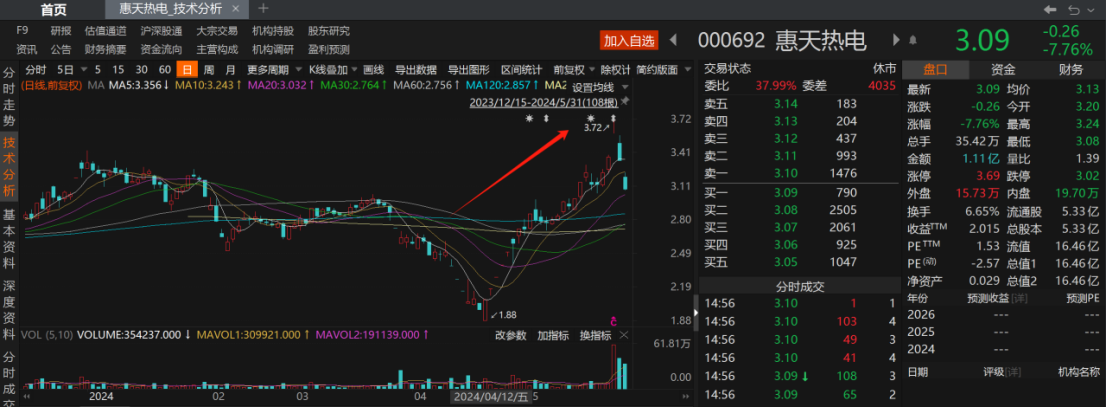Open the 资金流向 menu item
Viewport: 1107px width, 407px height.
coord(161,49)
